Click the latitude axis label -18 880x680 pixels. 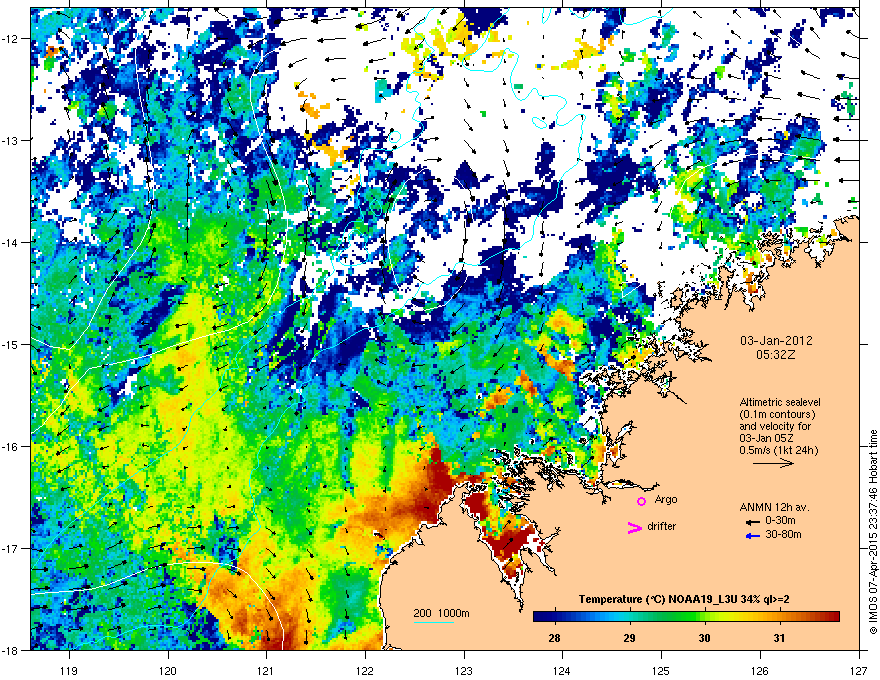10,650
